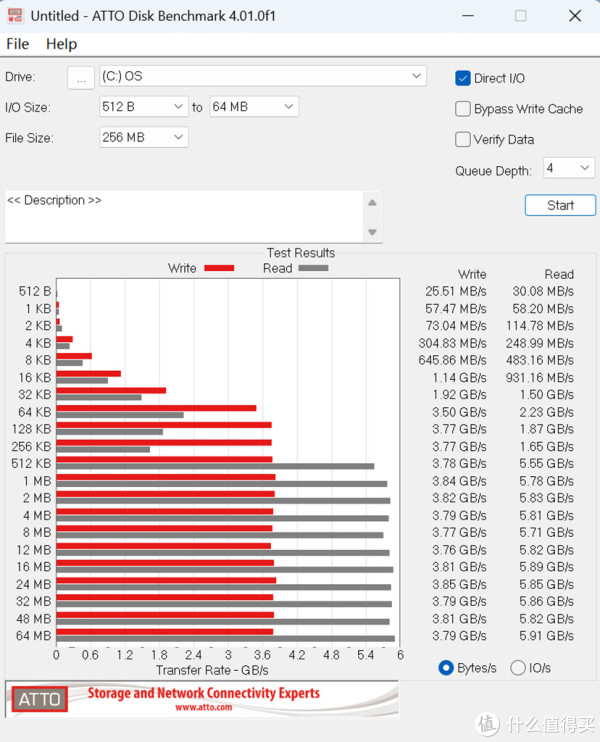Open the File Size 256 MB dropdown
600x742 pixels.
[178, 138]
